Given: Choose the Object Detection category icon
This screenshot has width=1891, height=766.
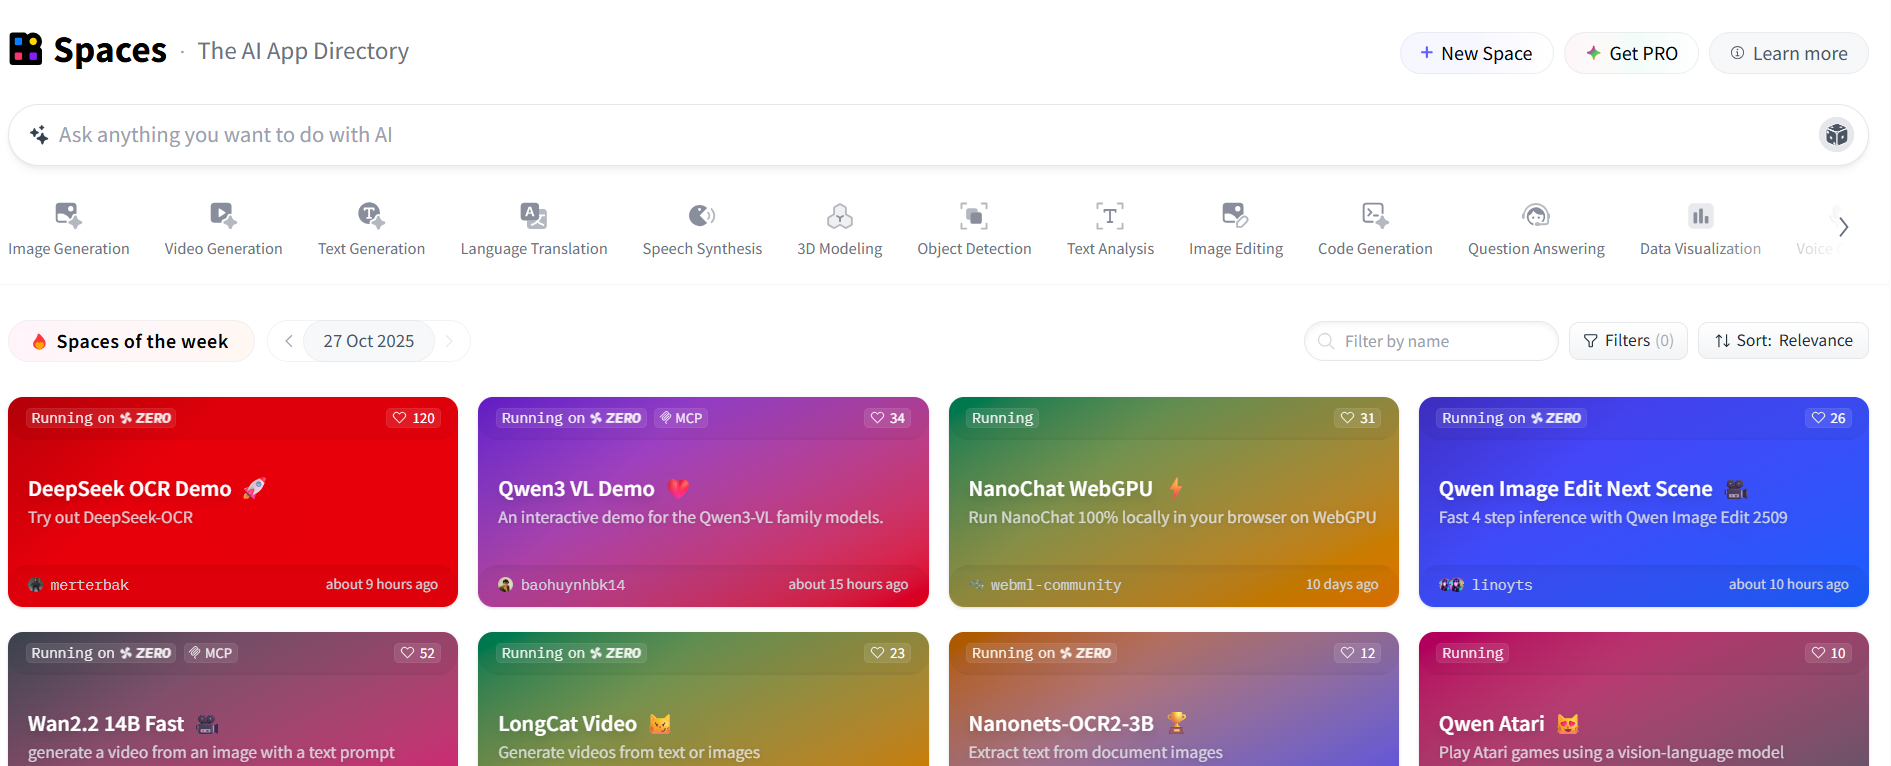Looking at the screenshot, I should click(x=974, y=215).
